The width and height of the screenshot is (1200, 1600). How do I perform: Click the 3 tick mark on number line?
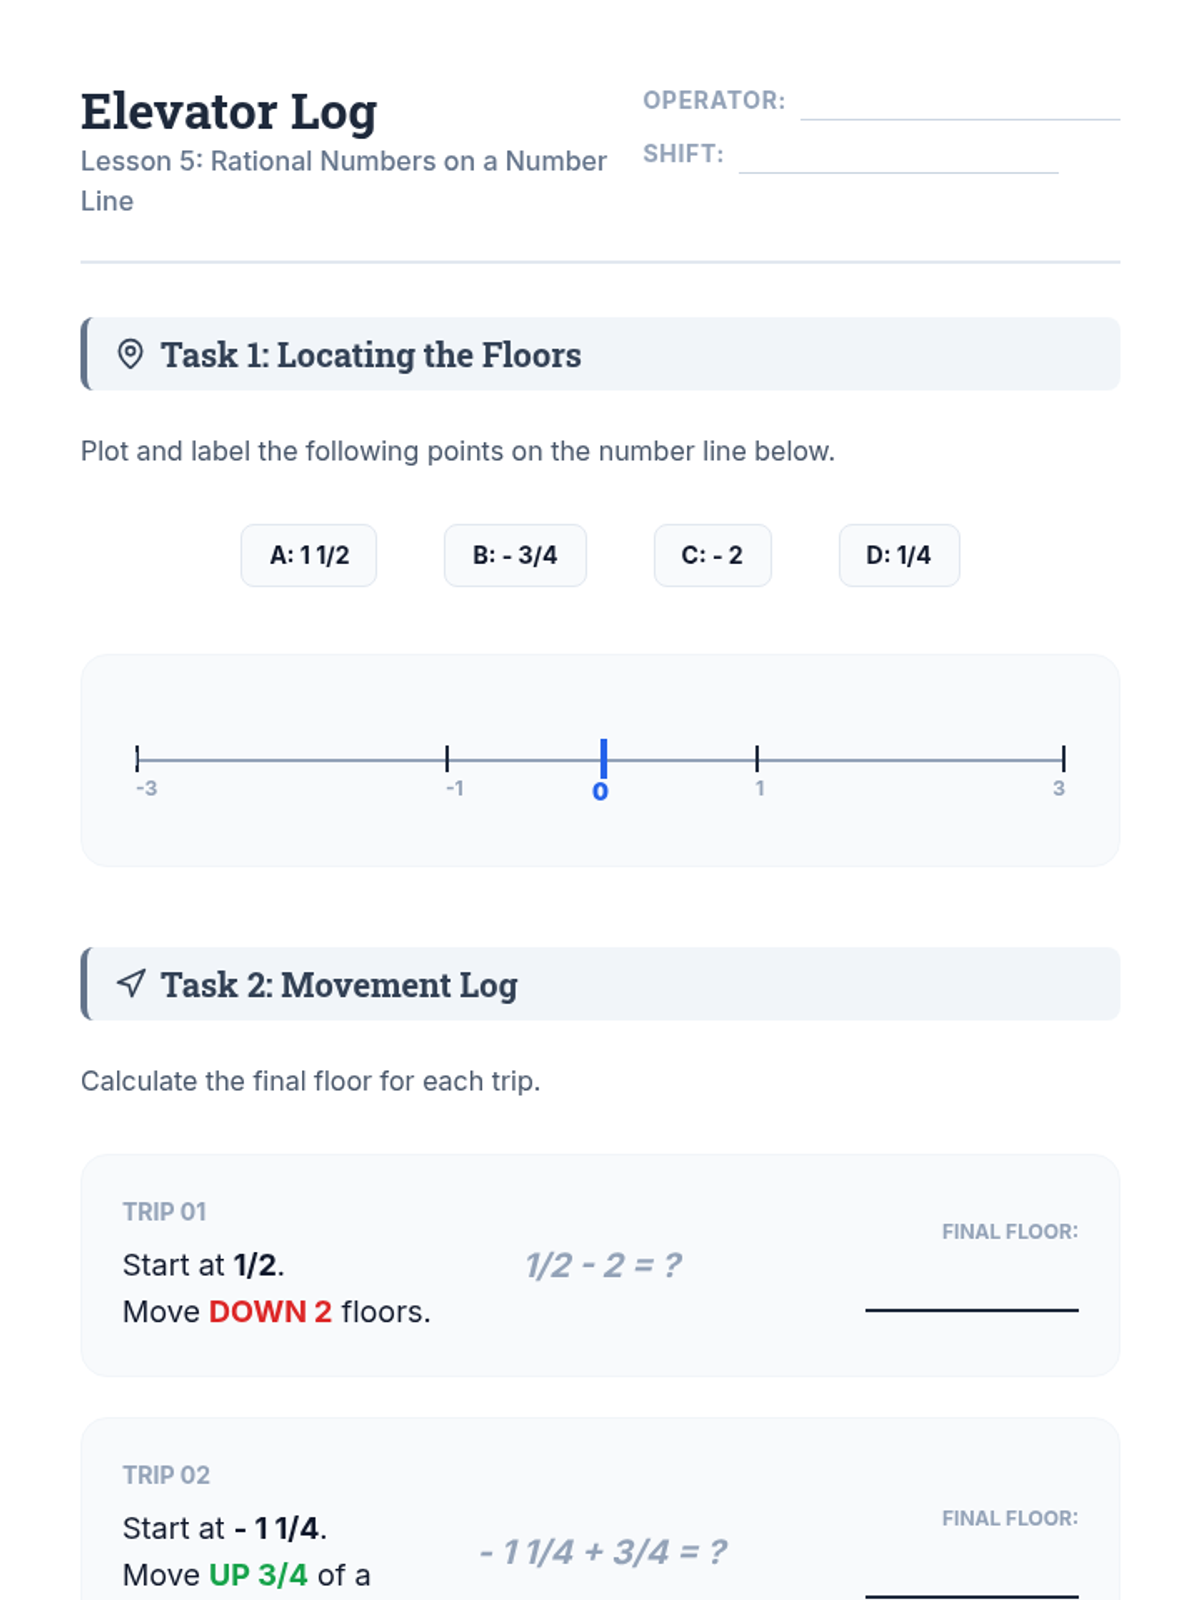pyautogui.click(x=1063, y=759)
